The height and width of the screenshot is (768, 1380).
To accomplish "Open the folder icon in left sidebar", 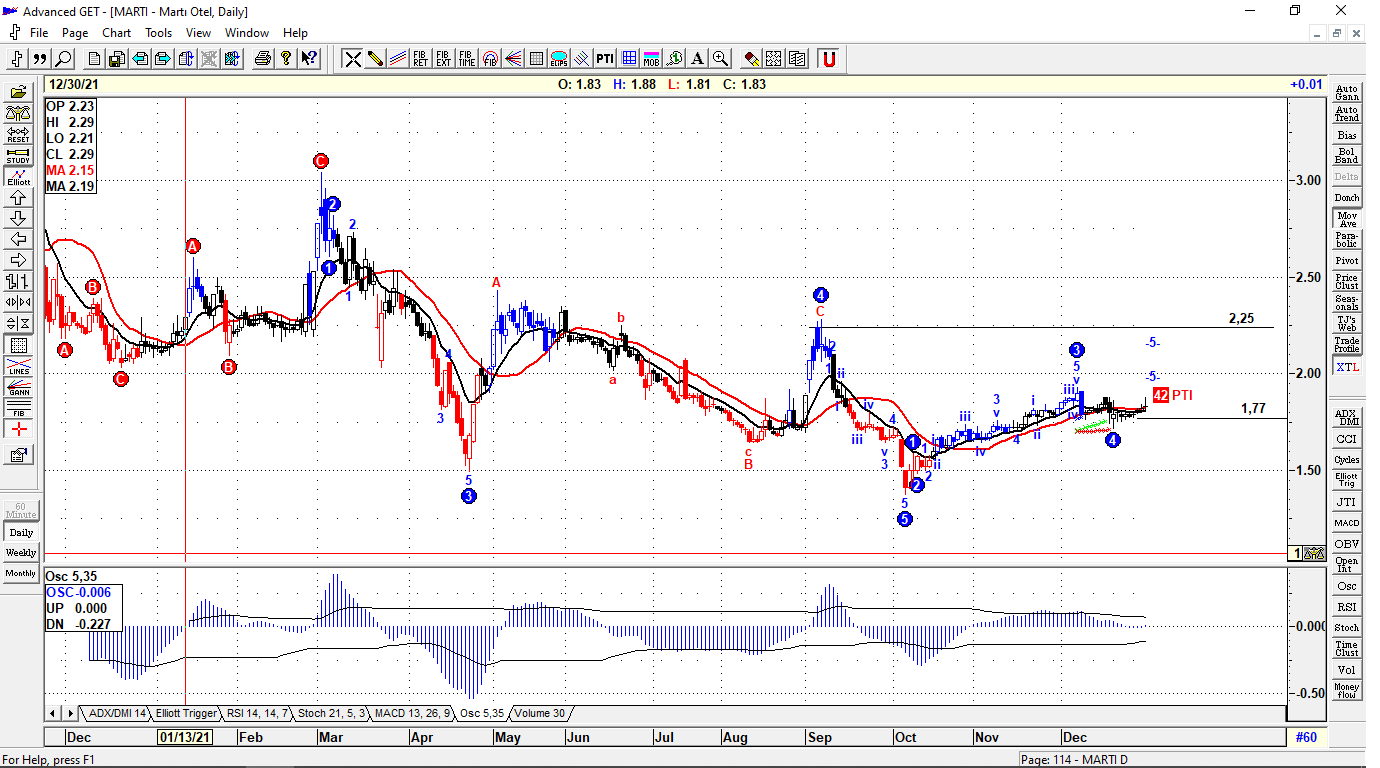I will pos(18,92).
